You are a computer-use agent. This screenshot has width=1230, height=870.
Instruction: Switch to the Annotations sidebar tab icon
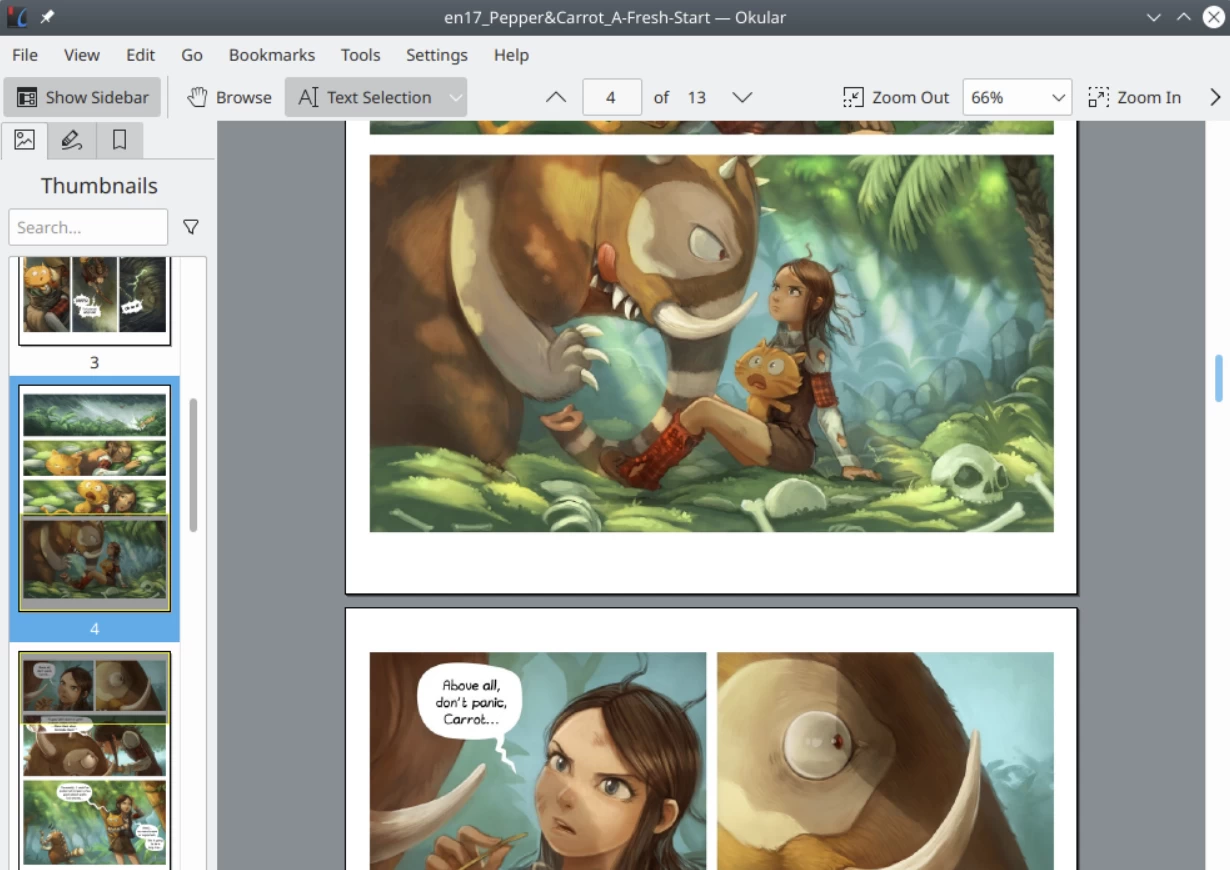coord(71,141)
